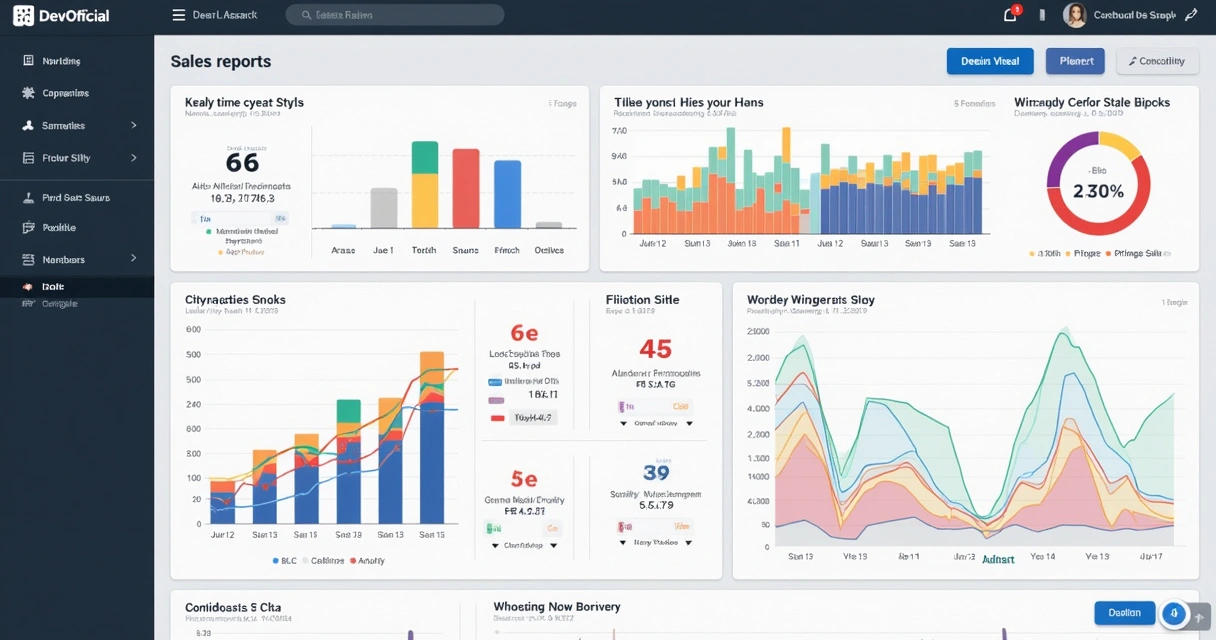The height and width of the screenshot is (640, 1216).
Task: Click the Sales reports page heading
Action: (x=220, y=61)
